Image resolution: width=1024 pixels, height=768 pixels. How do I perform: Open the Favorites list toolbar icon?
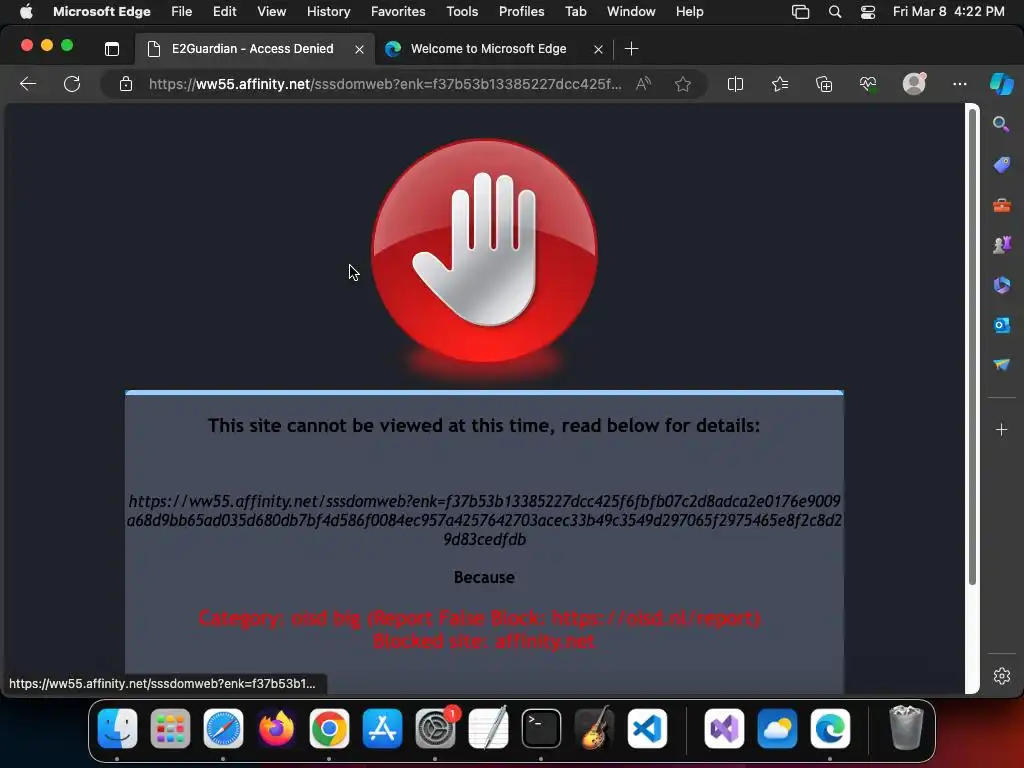780,84
